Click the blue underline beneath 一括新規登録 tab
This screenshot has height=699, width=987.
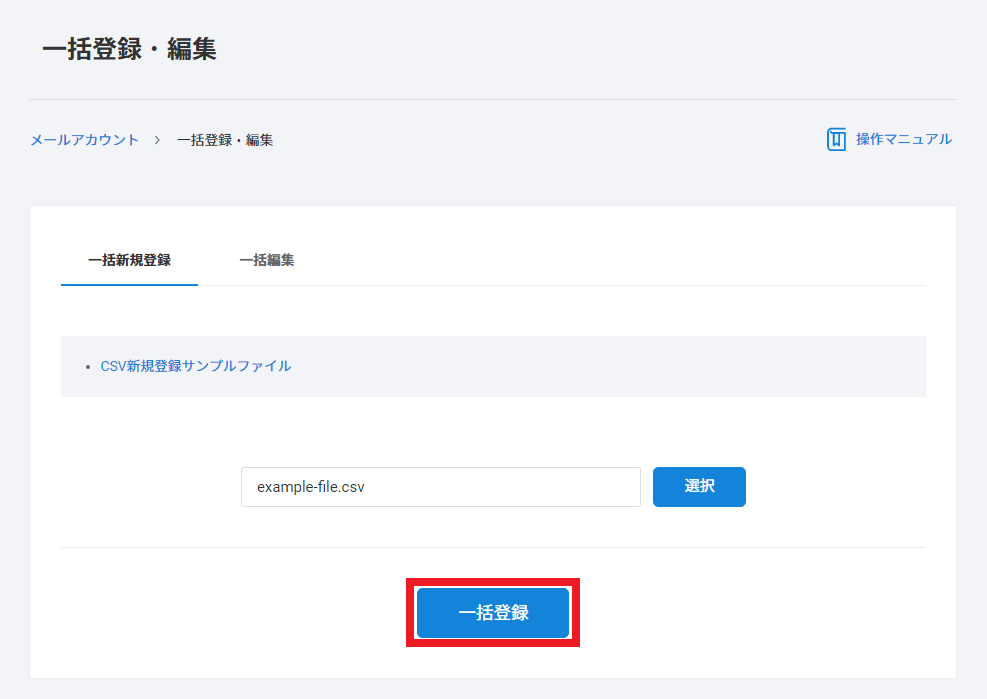click(129, 284)
